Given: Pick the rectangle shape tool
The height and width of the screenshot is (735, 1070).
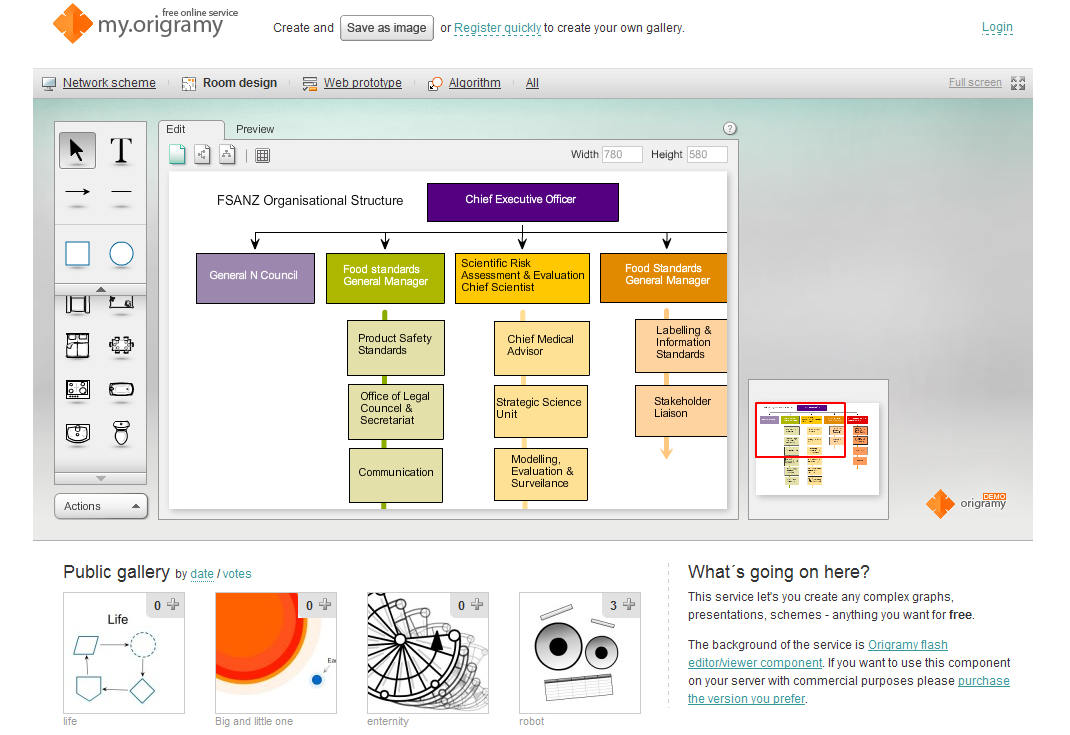Looking at the screenshot, I should point(77,253).
